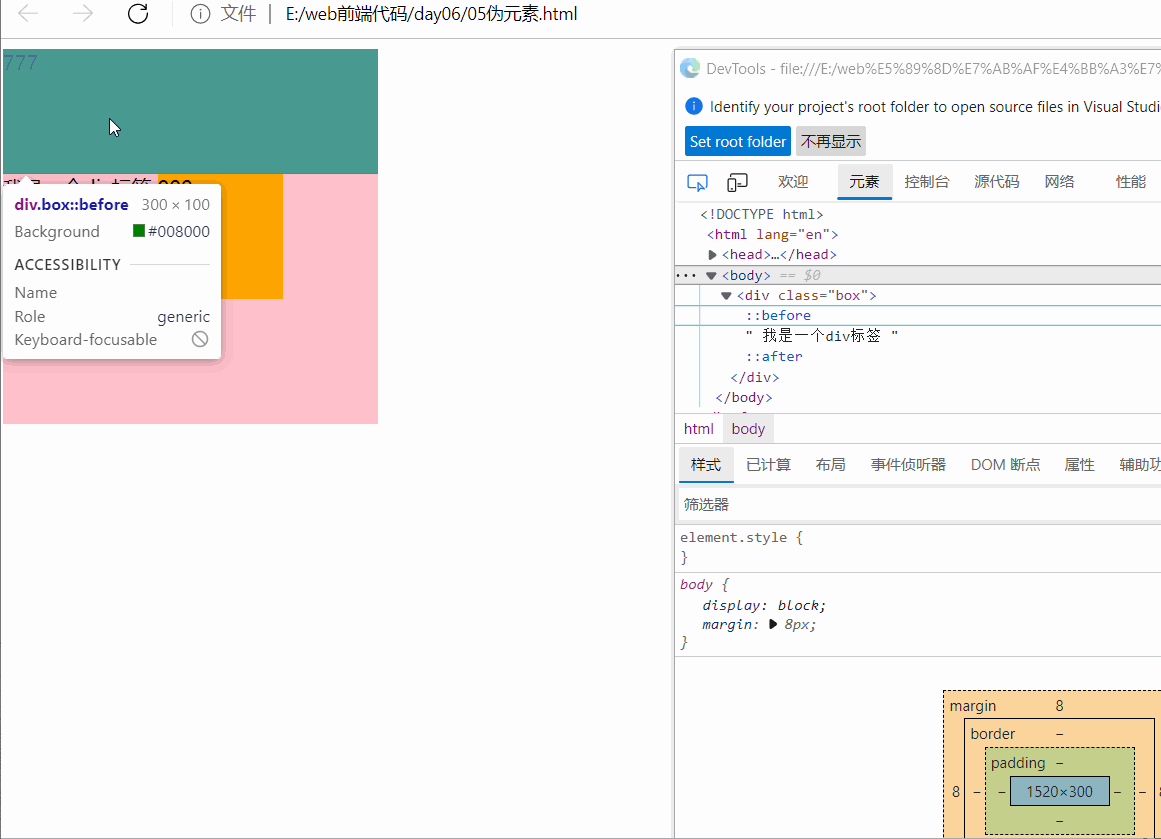Switch to the 样式 pane tab
This screenshot has width=1161, height=839.
pyautogui.click(x=706, y=464)
